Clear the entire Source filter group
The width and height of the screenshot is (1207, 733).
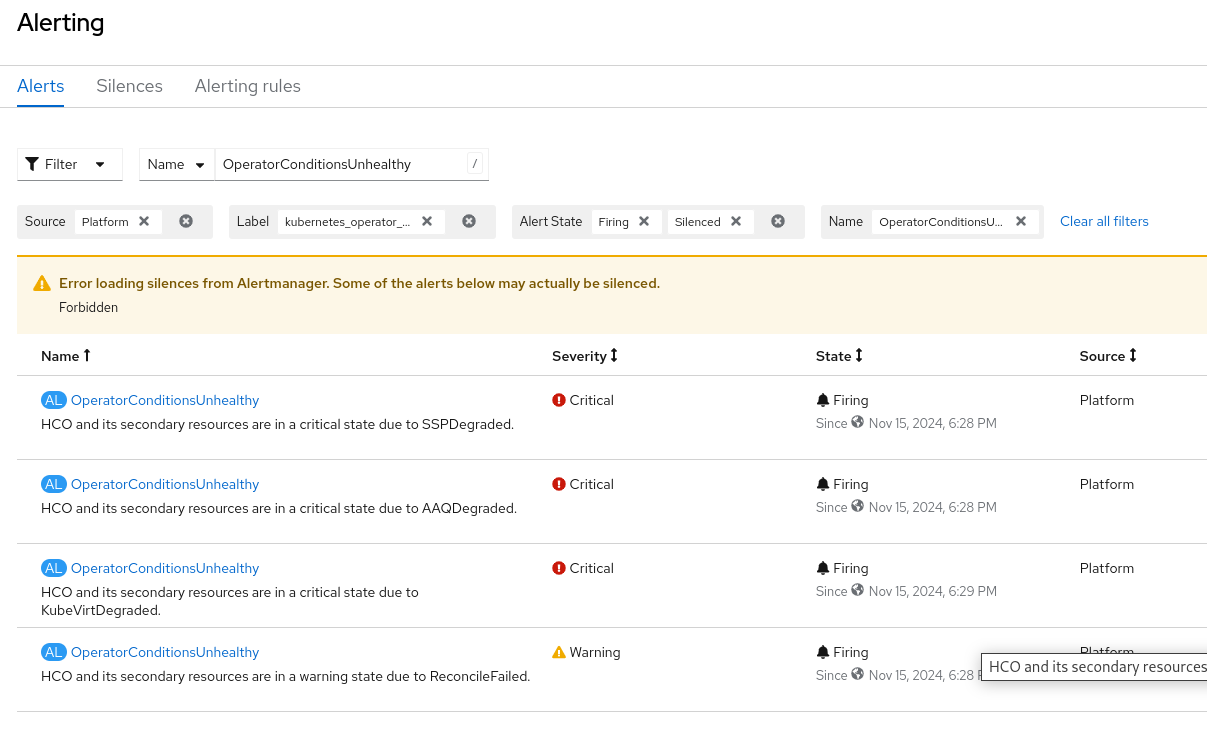[x=186, y=221]
